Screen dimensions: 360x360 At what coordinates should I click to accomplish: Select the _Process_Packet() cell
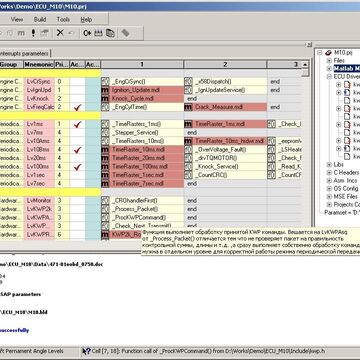pos(142,209)
